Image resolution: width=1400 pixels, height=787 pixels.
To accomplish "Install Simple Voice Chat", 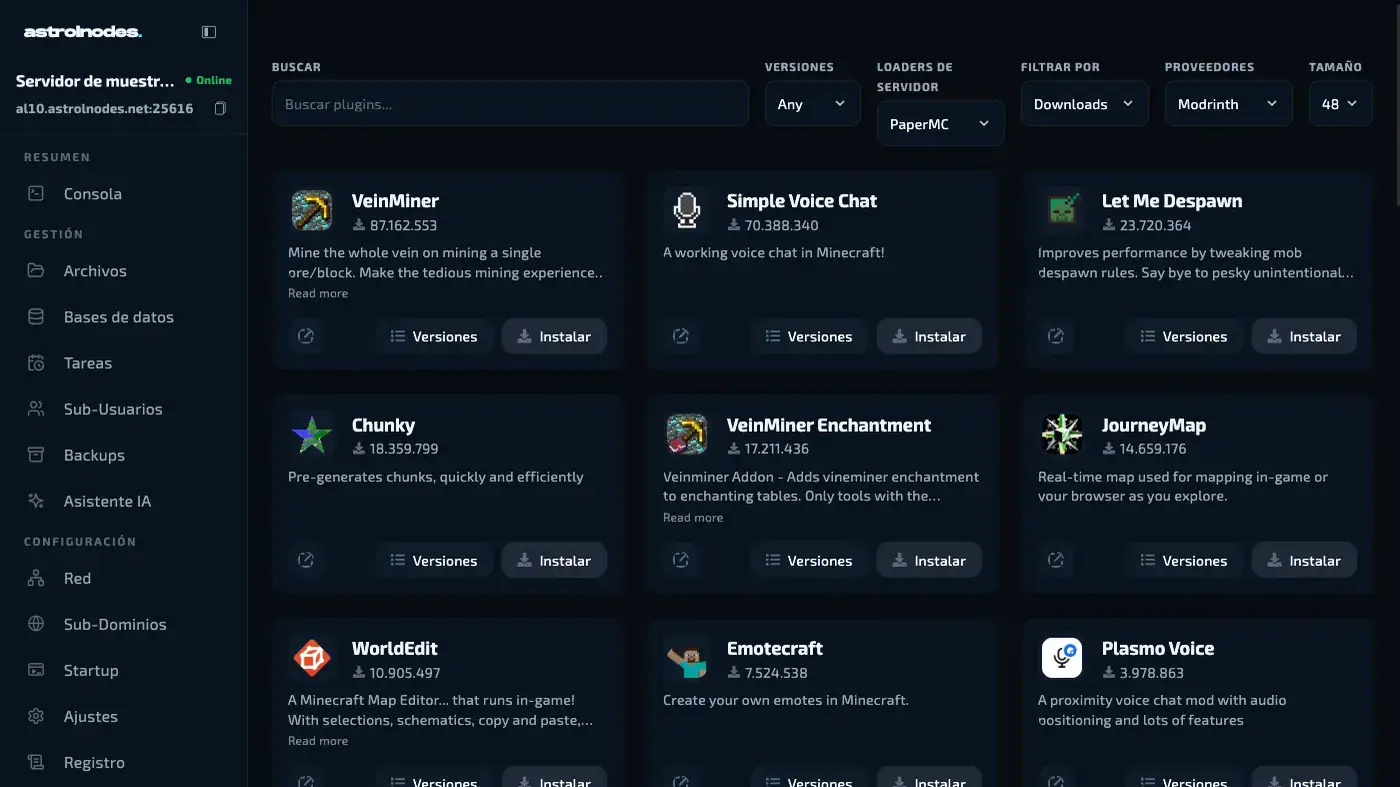I will coord(929,336).
